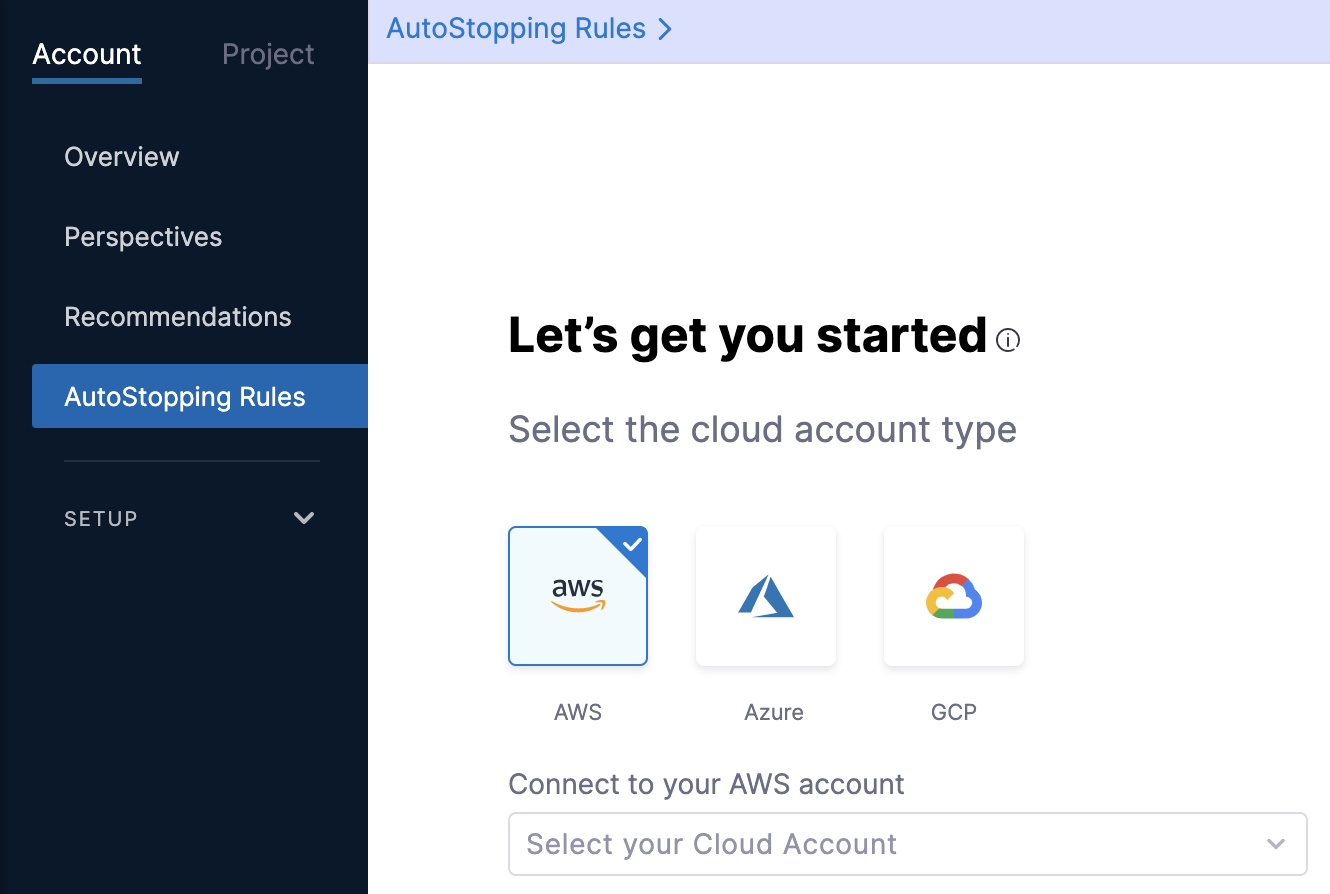Click the AutoStopping Rules breadcrumb link

(516, 29)
